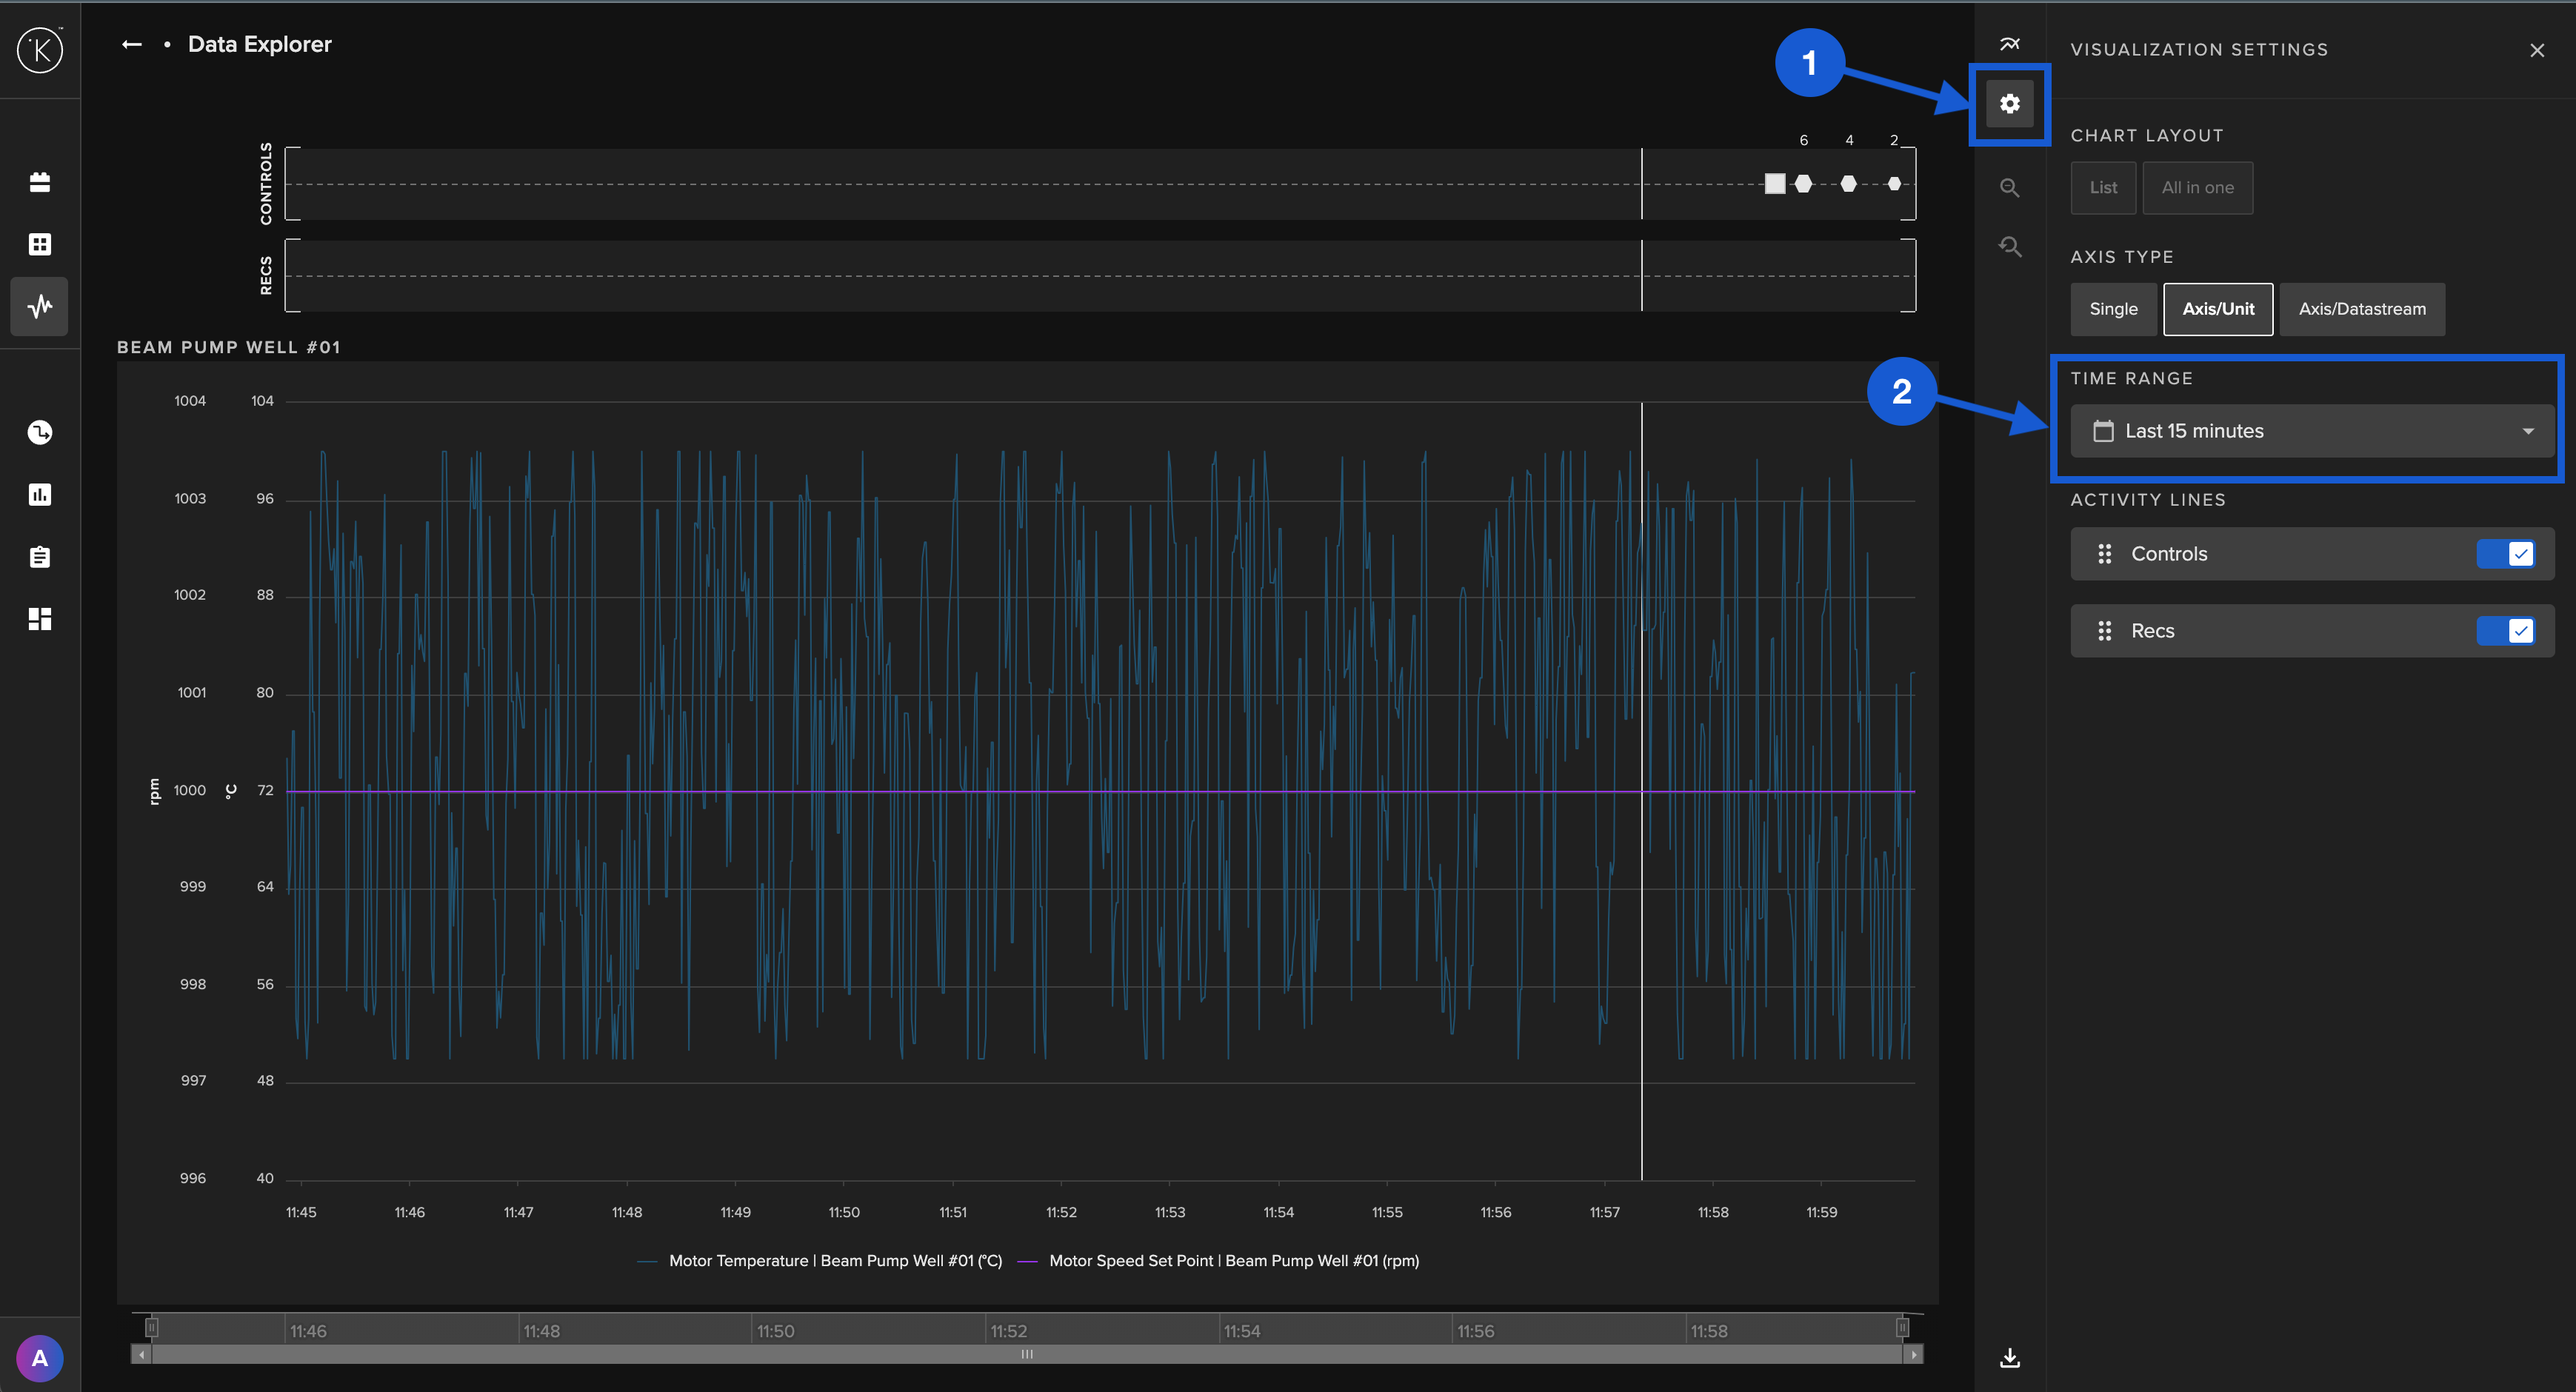Screen dimensions: 2576x1392
Task: Select the Axis/Datastream axis type
Action: tap(2361, 309)
